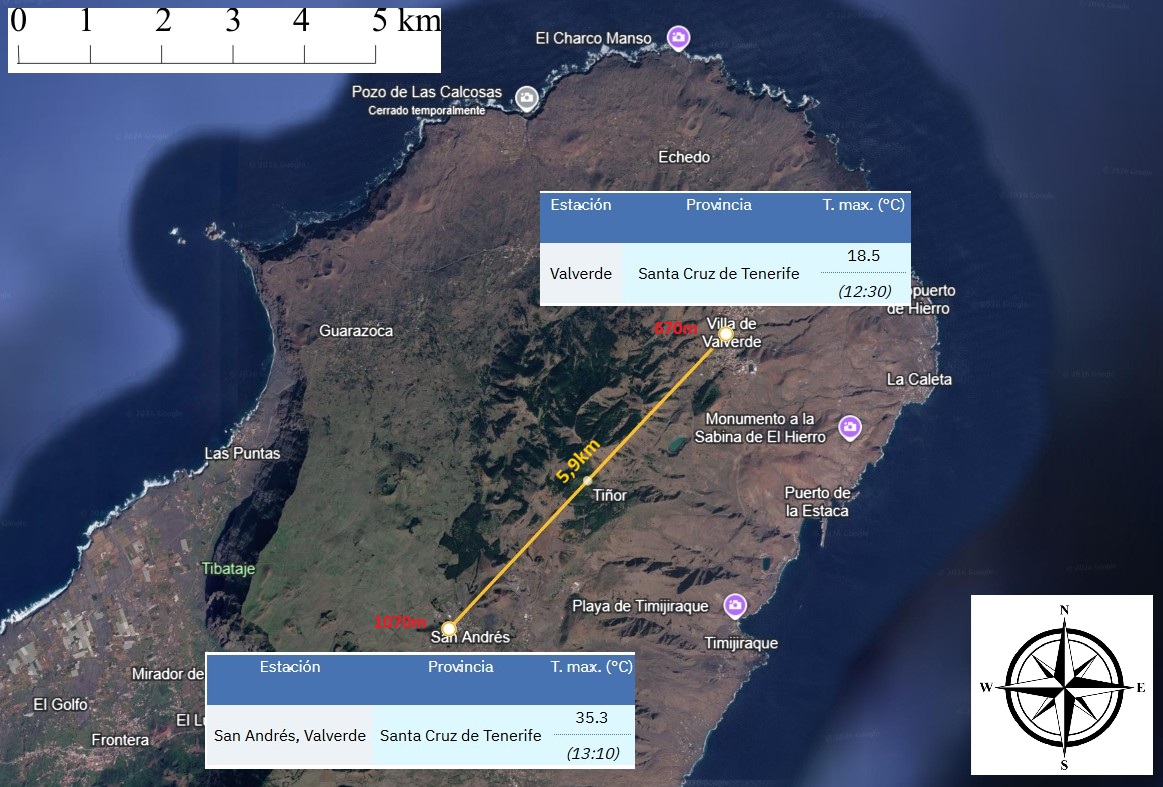Click the 5 km scale bar label
This screenshot has width=1163, height=787.
[x=406, y=21]
